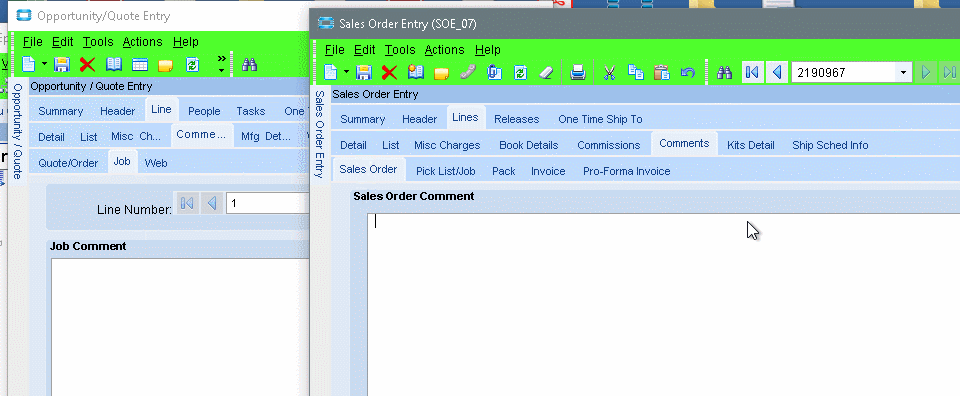Screen dimensions: 960x396
Task: Click the blue Undo arrow icon
Action: pos(688,72)
